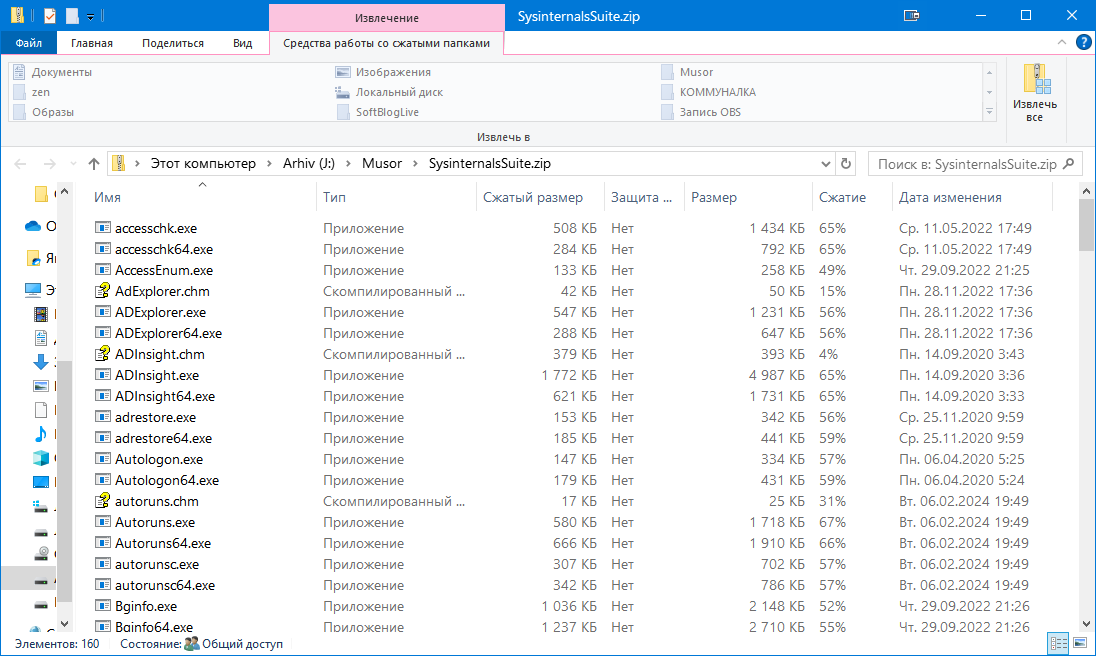The height and width of the screenshot is (656, 1096).
Task: Switch to the Поделиться ribbon tab
Action: pyautogui.click(x=173, y=43)
